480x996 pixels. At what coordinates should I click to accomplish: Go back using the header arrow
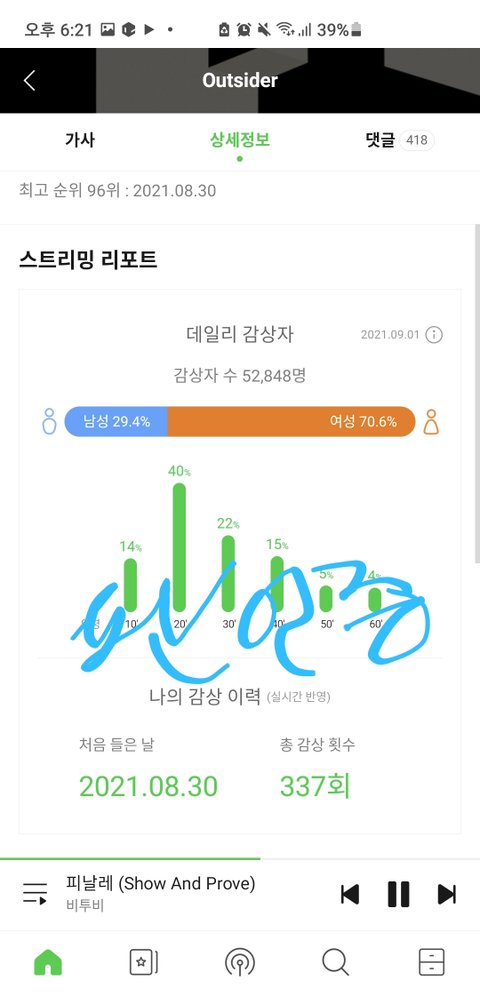point(29,81)
